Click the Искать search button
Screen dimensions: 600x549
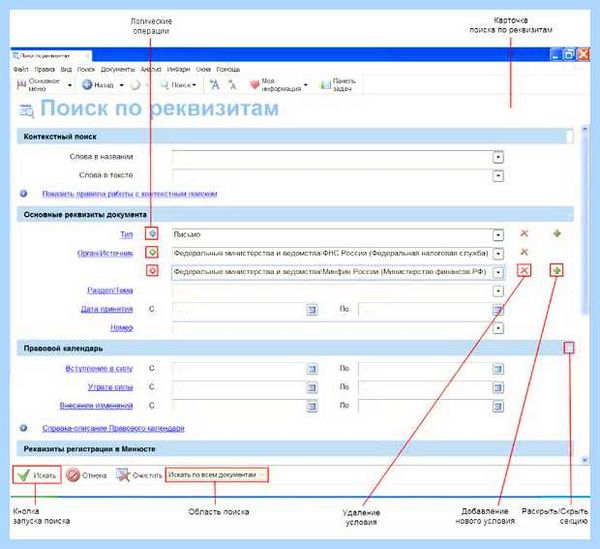click(37, 475)
